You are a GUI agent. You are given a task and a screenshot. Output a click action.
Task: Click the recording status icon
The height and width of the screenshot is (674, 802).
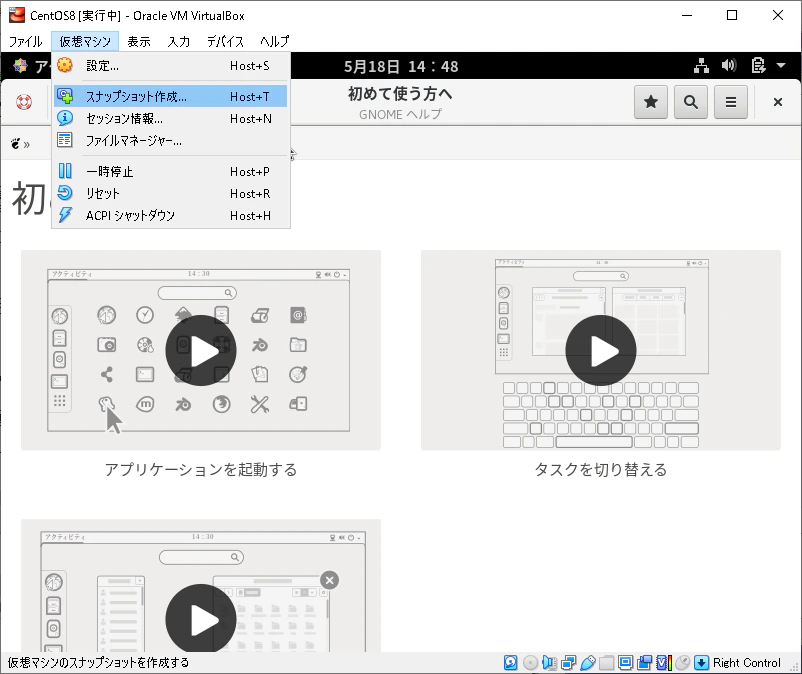click(x=644, y=663)
